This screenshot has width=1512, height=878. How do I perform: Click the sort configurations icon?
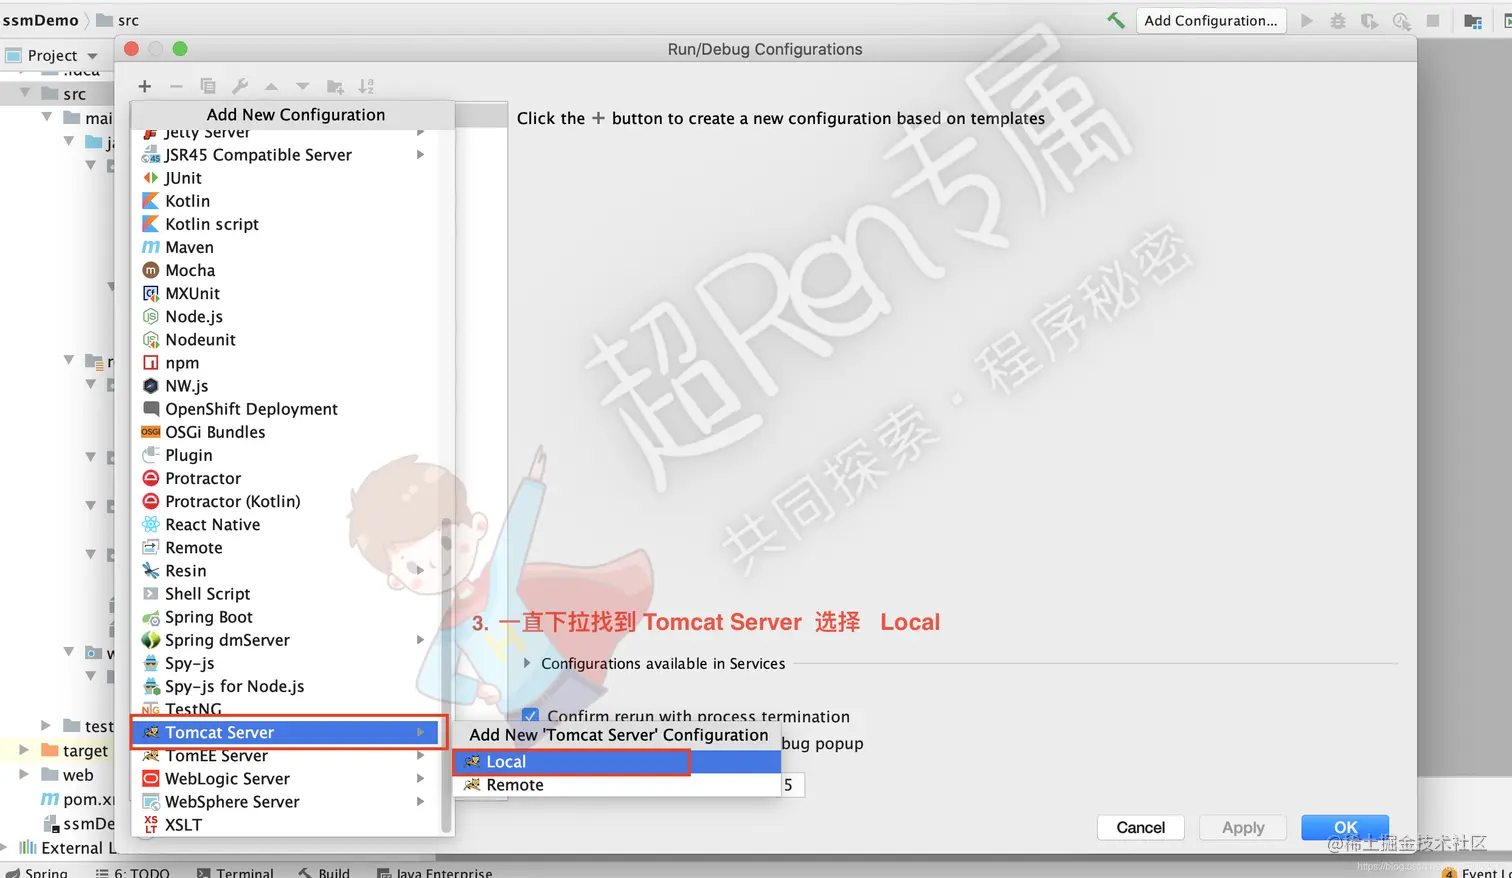(x=367, y=86)
